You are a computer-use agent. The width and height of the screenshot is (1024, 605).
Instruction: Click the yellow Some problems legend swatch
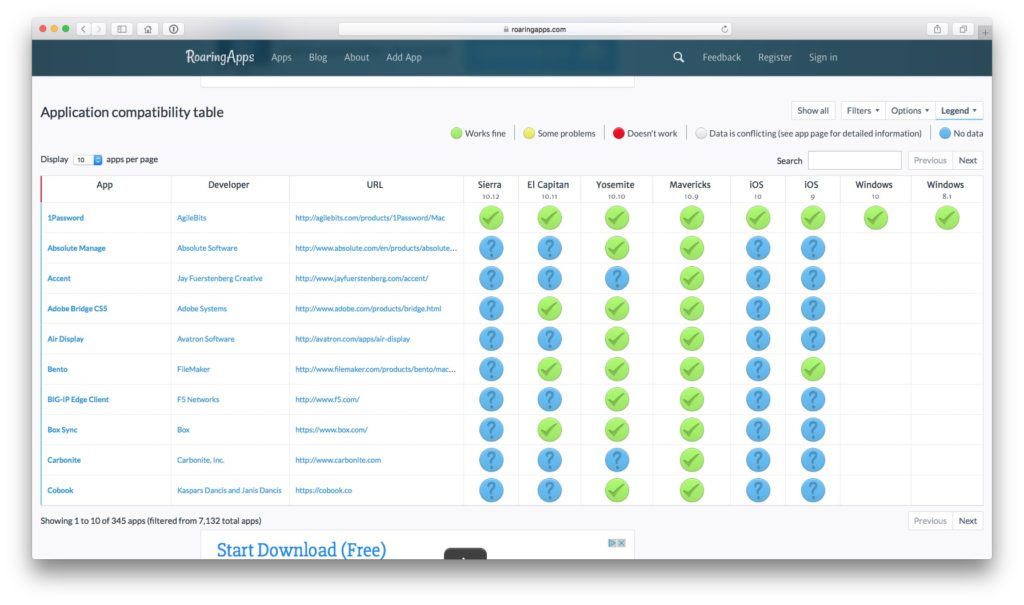tap(529, 133)
